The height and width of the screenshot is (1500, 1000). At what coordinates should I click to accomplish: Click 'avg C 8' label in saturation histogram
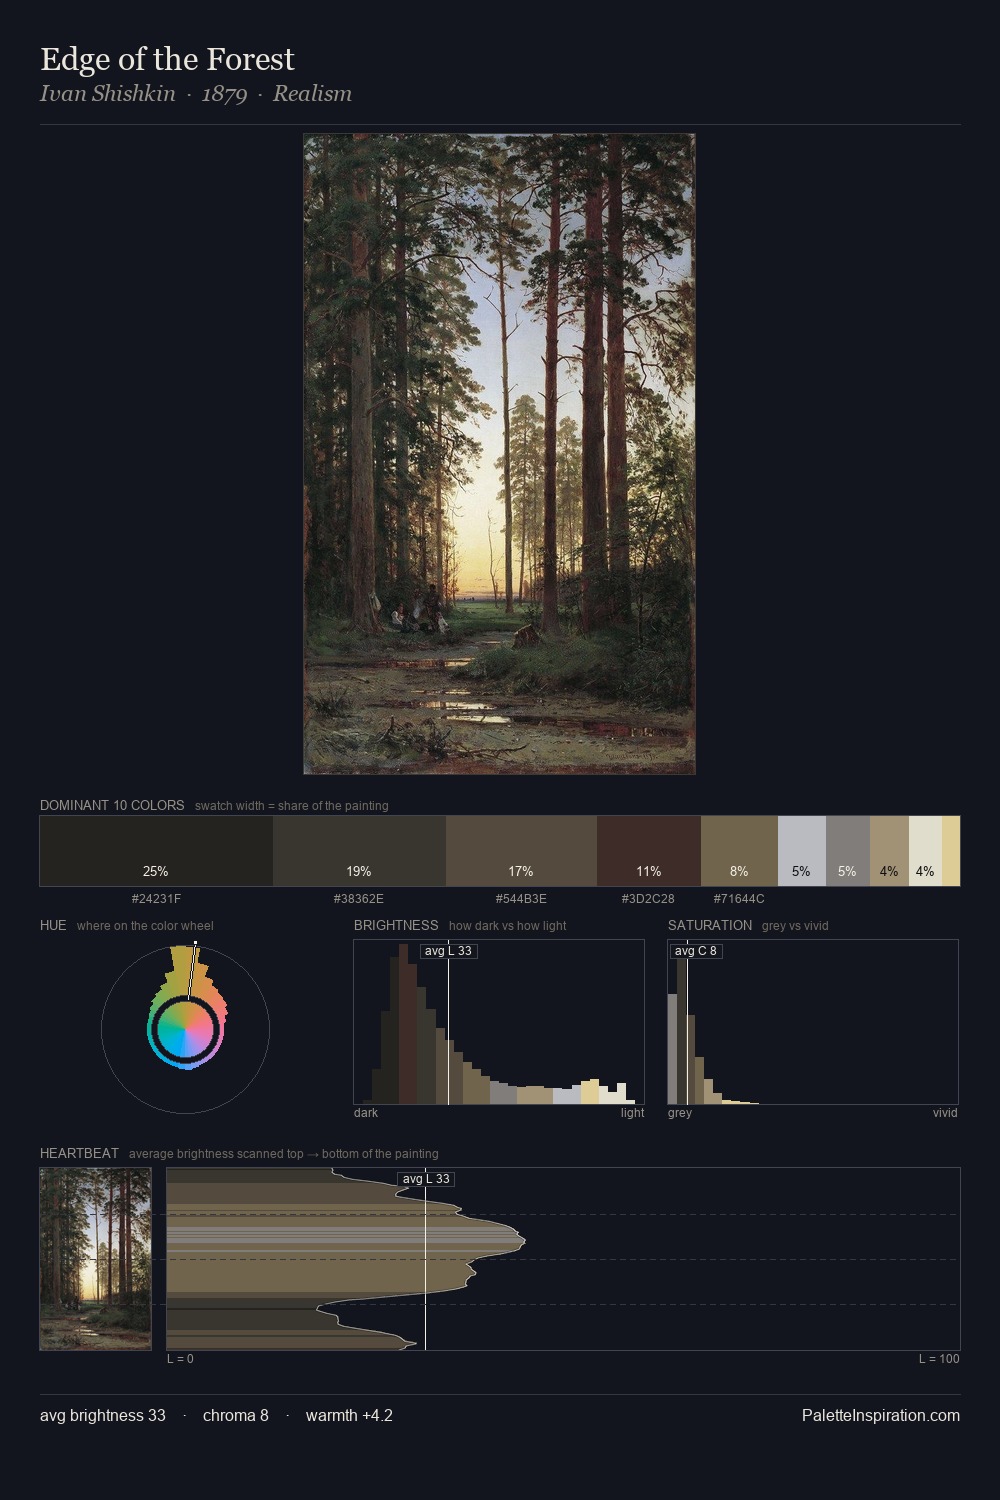point(696,951)
